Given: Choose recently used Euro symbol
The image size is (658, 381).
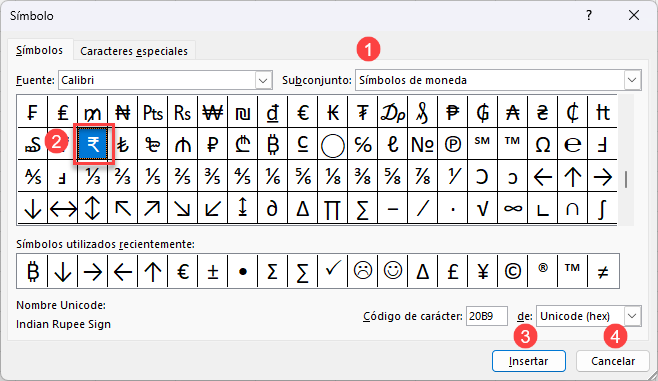Looking at the screenshot, I should [183, 271].
